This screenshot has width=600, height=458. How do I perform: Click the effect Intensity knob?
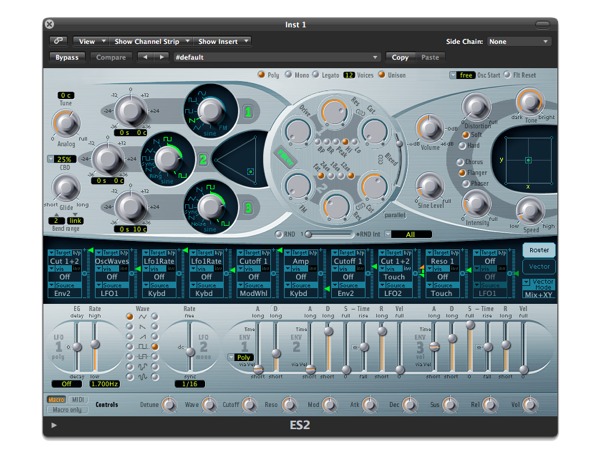pyautogui.click(x=476, y=203)
